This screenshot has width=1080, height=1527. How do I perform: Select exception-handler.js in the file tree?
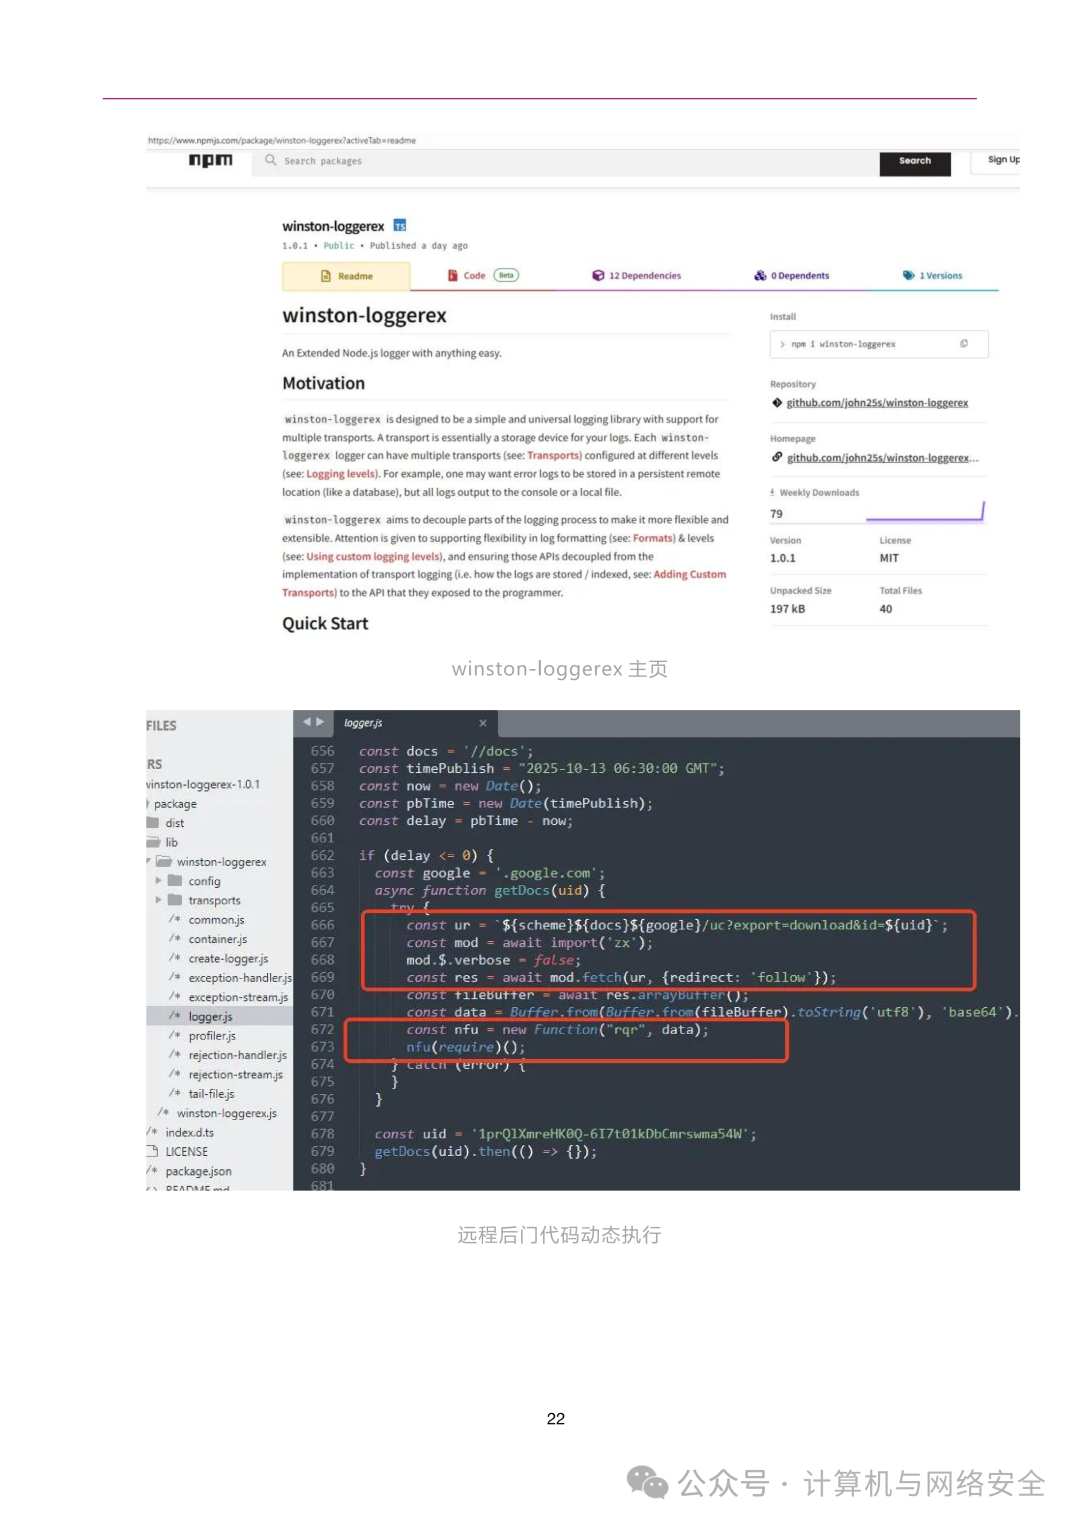pyautogui.click(x=240, y=978)
